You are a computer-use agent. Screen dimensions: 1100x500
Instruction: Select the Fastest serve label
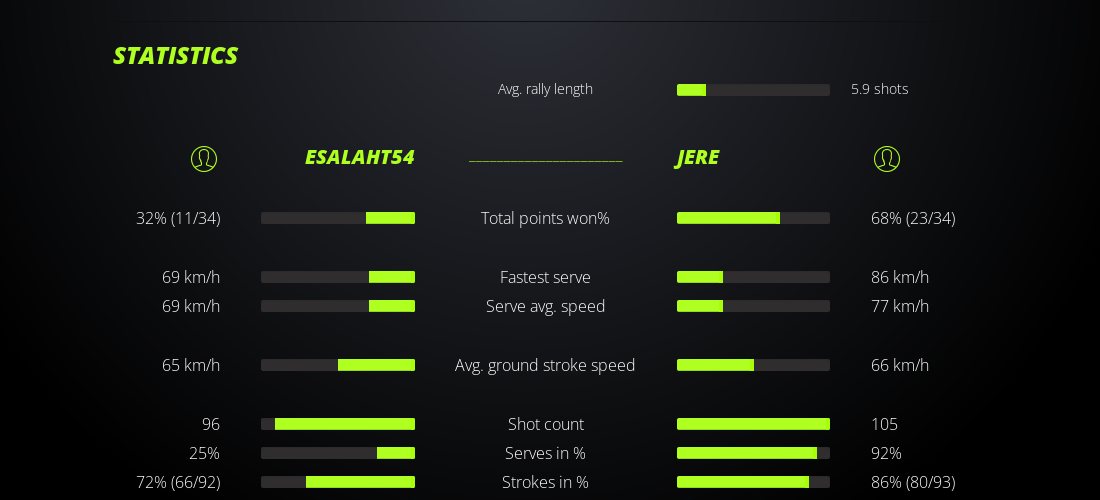[545, 277]
